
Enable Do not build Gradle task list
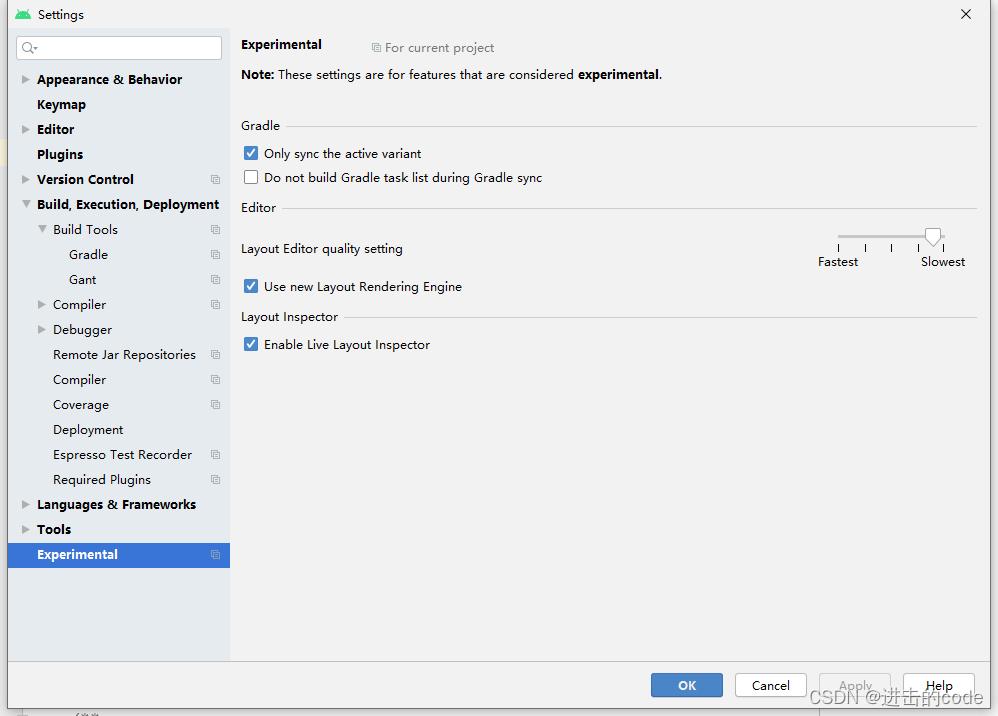coord(251,177)
